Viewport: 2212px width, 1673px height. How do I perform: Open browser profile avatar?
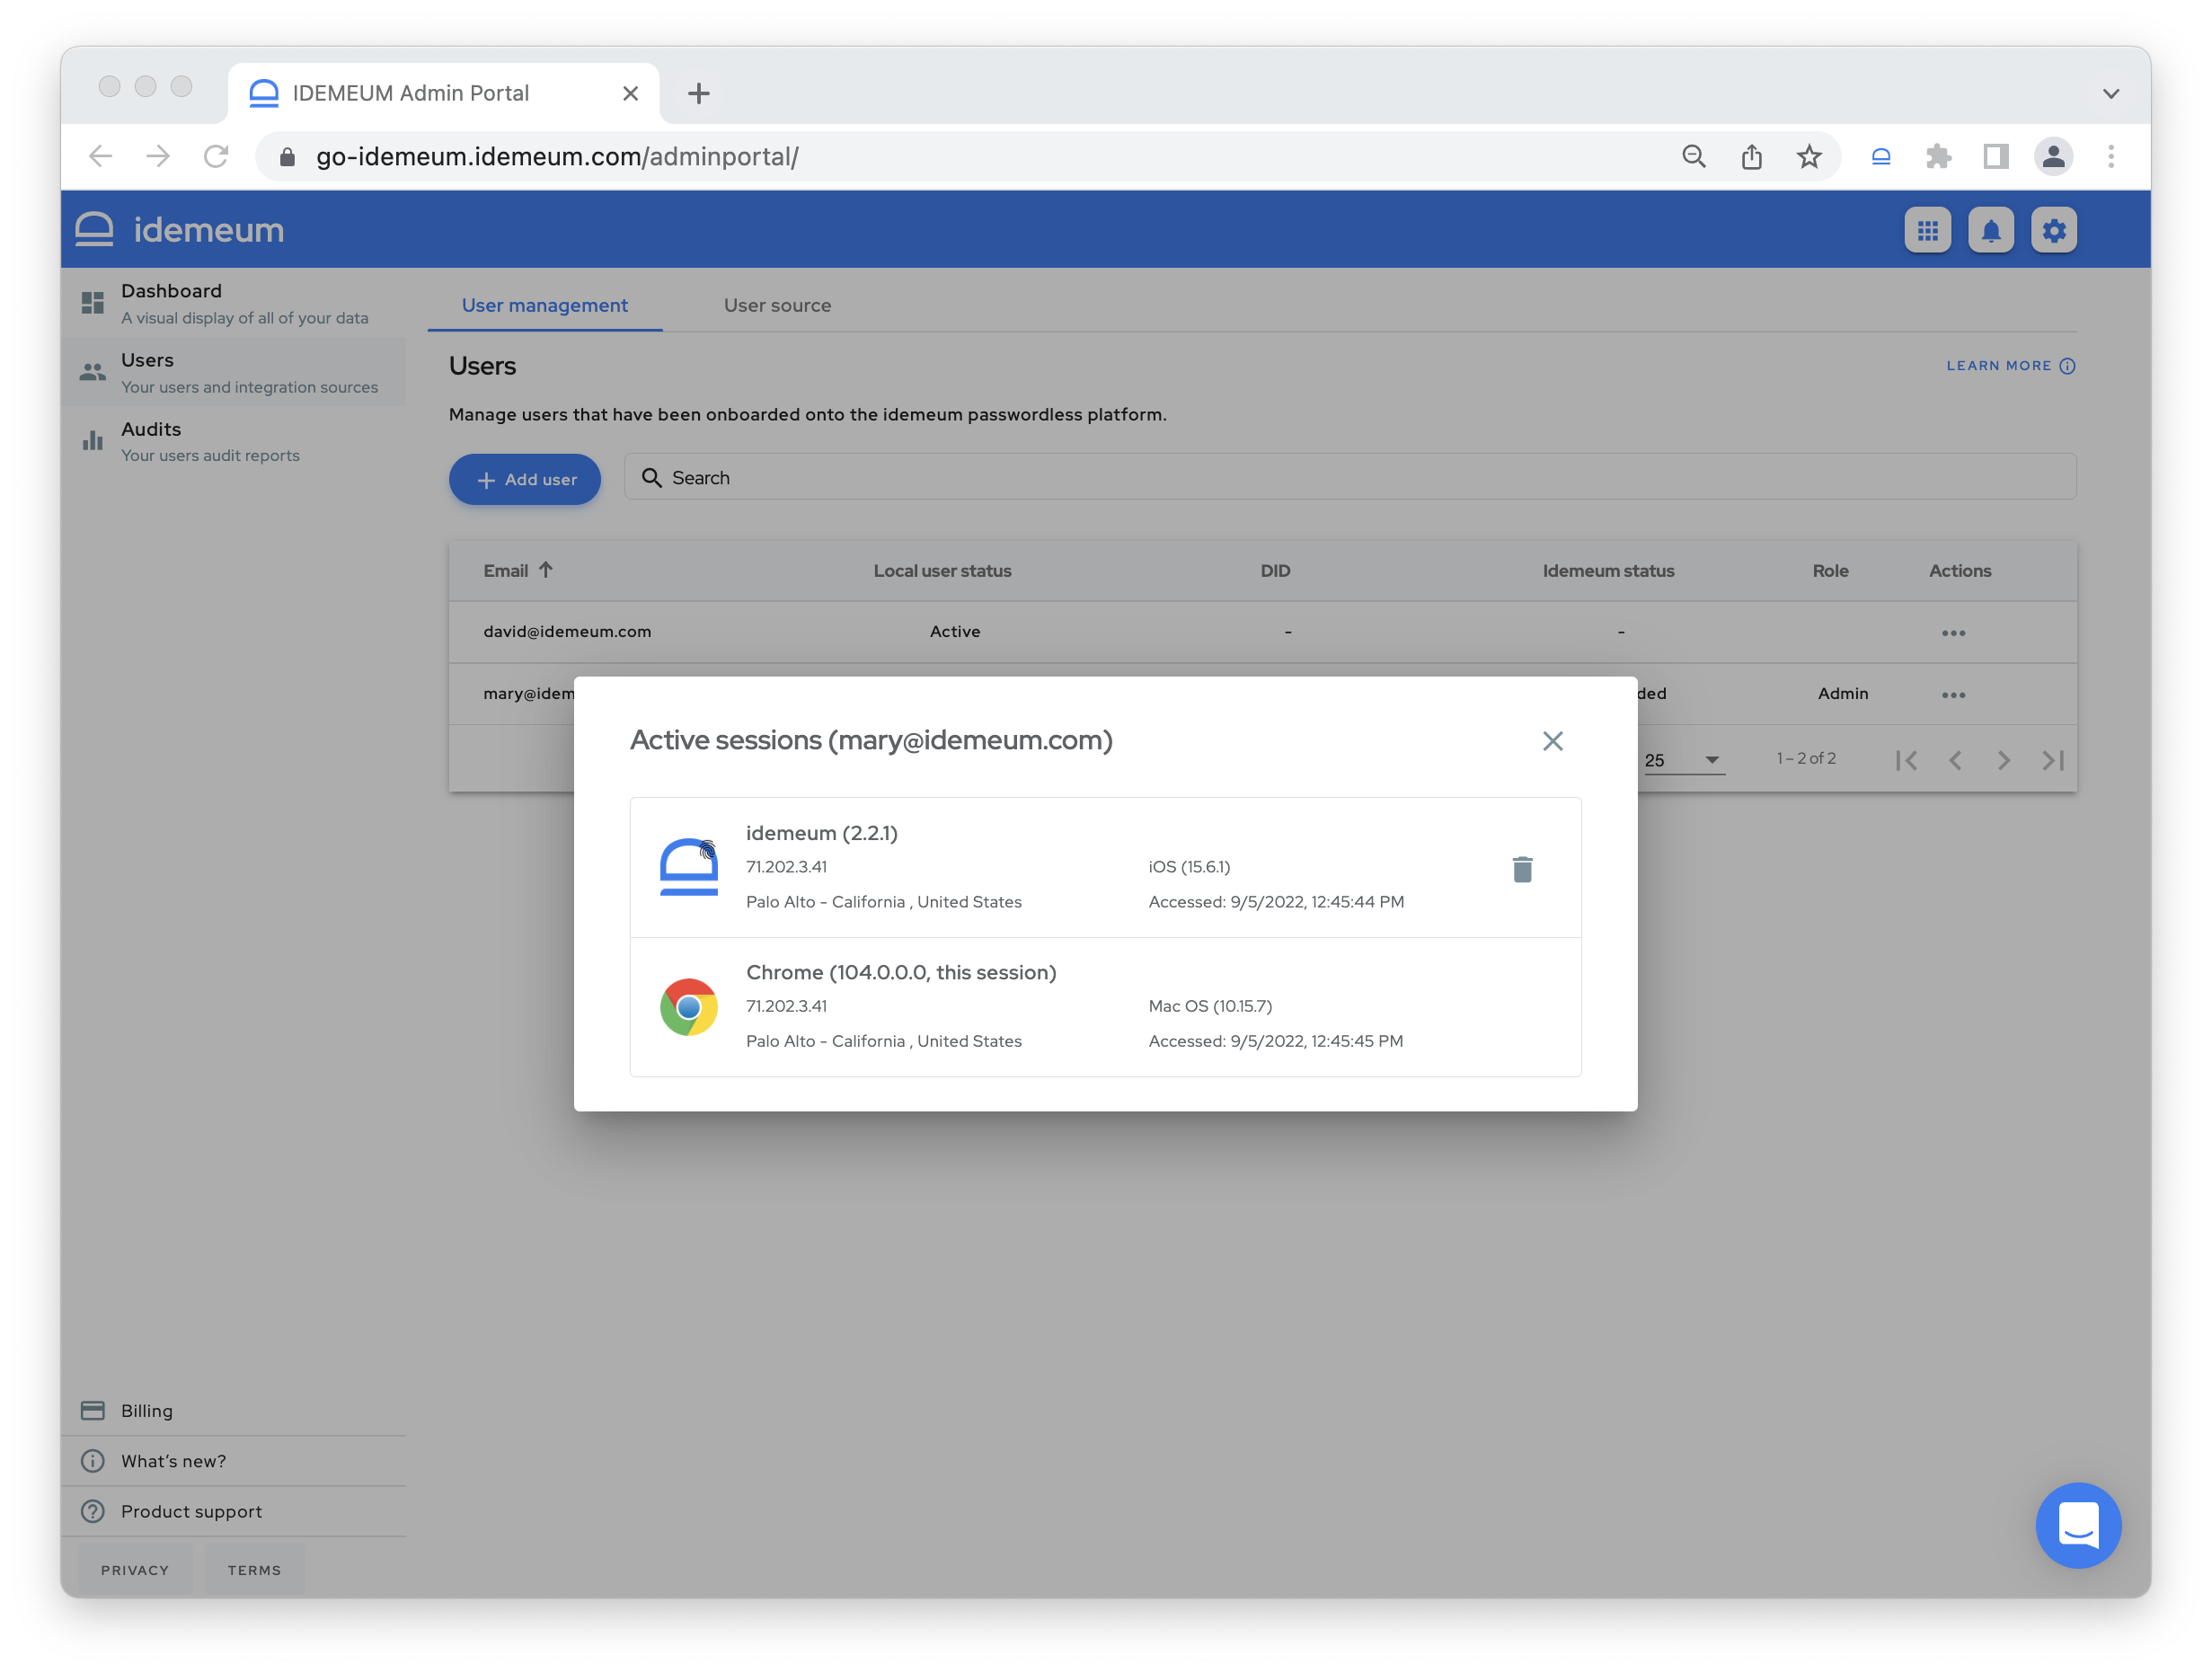click(2052, 157)
